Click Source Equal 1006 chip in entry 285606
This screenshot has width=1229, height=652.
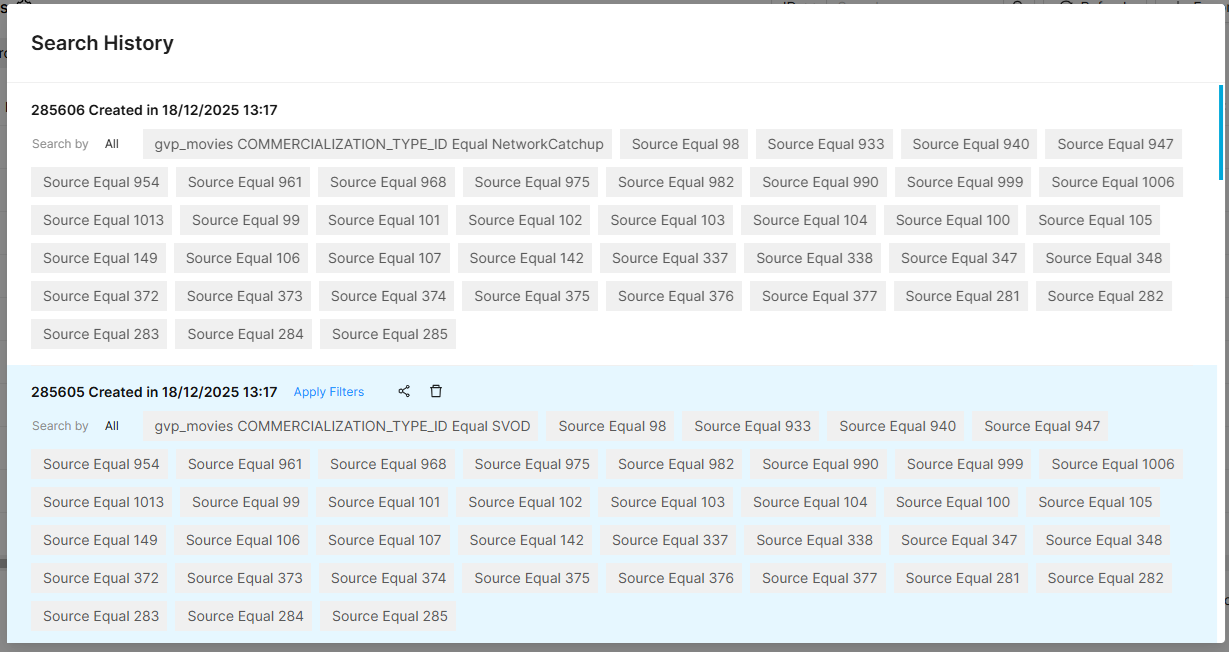coord(1112,182)
